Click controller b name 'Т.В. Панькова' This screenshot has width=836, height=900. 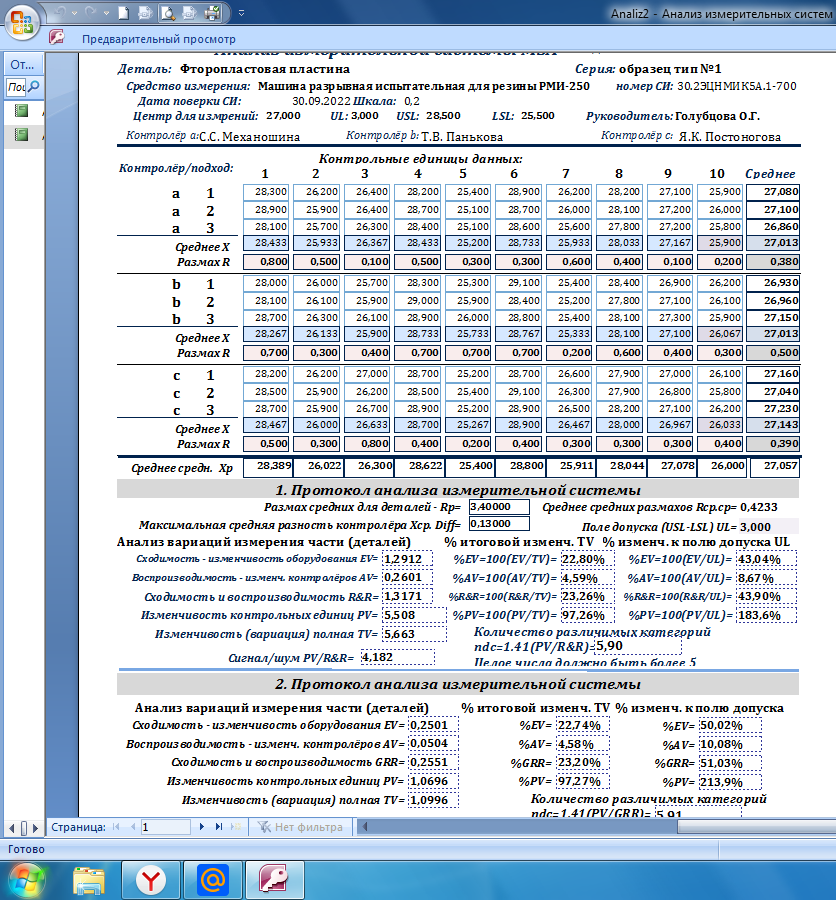[x=462, y=137]
